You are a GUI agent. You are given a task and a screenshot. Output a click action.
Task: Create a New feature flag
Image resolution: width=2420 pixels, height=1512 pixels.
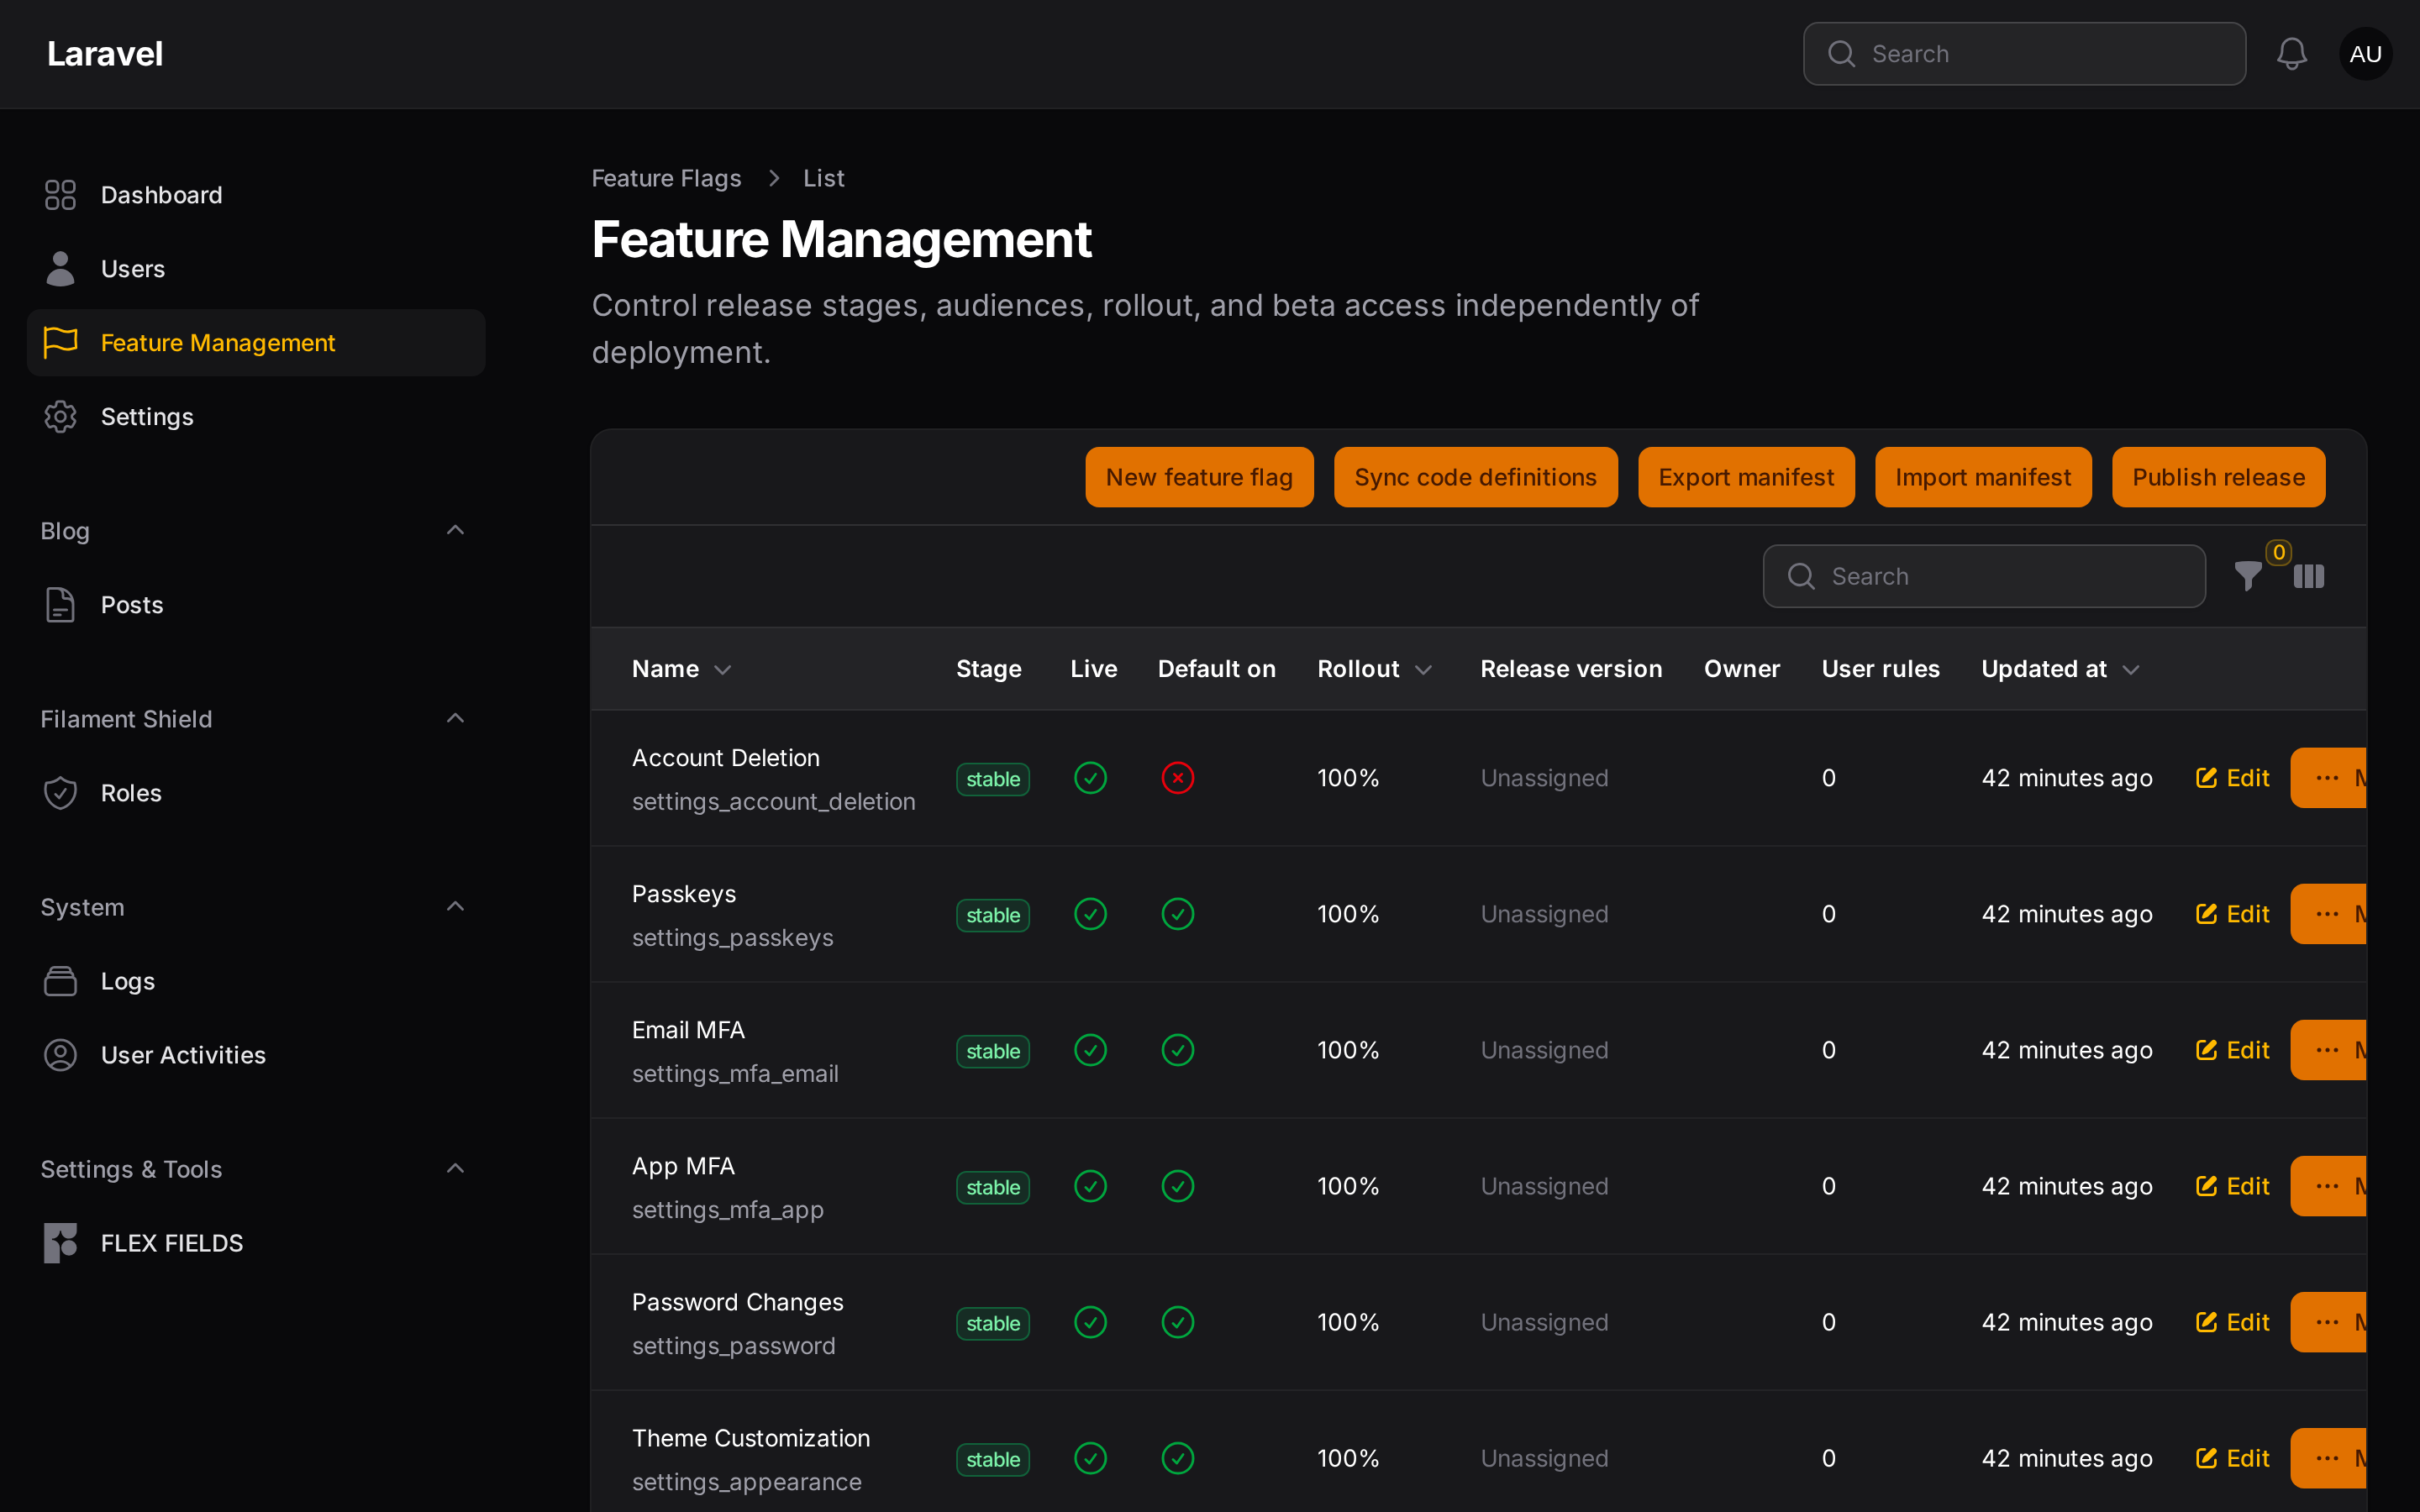tap(1199, 477)
